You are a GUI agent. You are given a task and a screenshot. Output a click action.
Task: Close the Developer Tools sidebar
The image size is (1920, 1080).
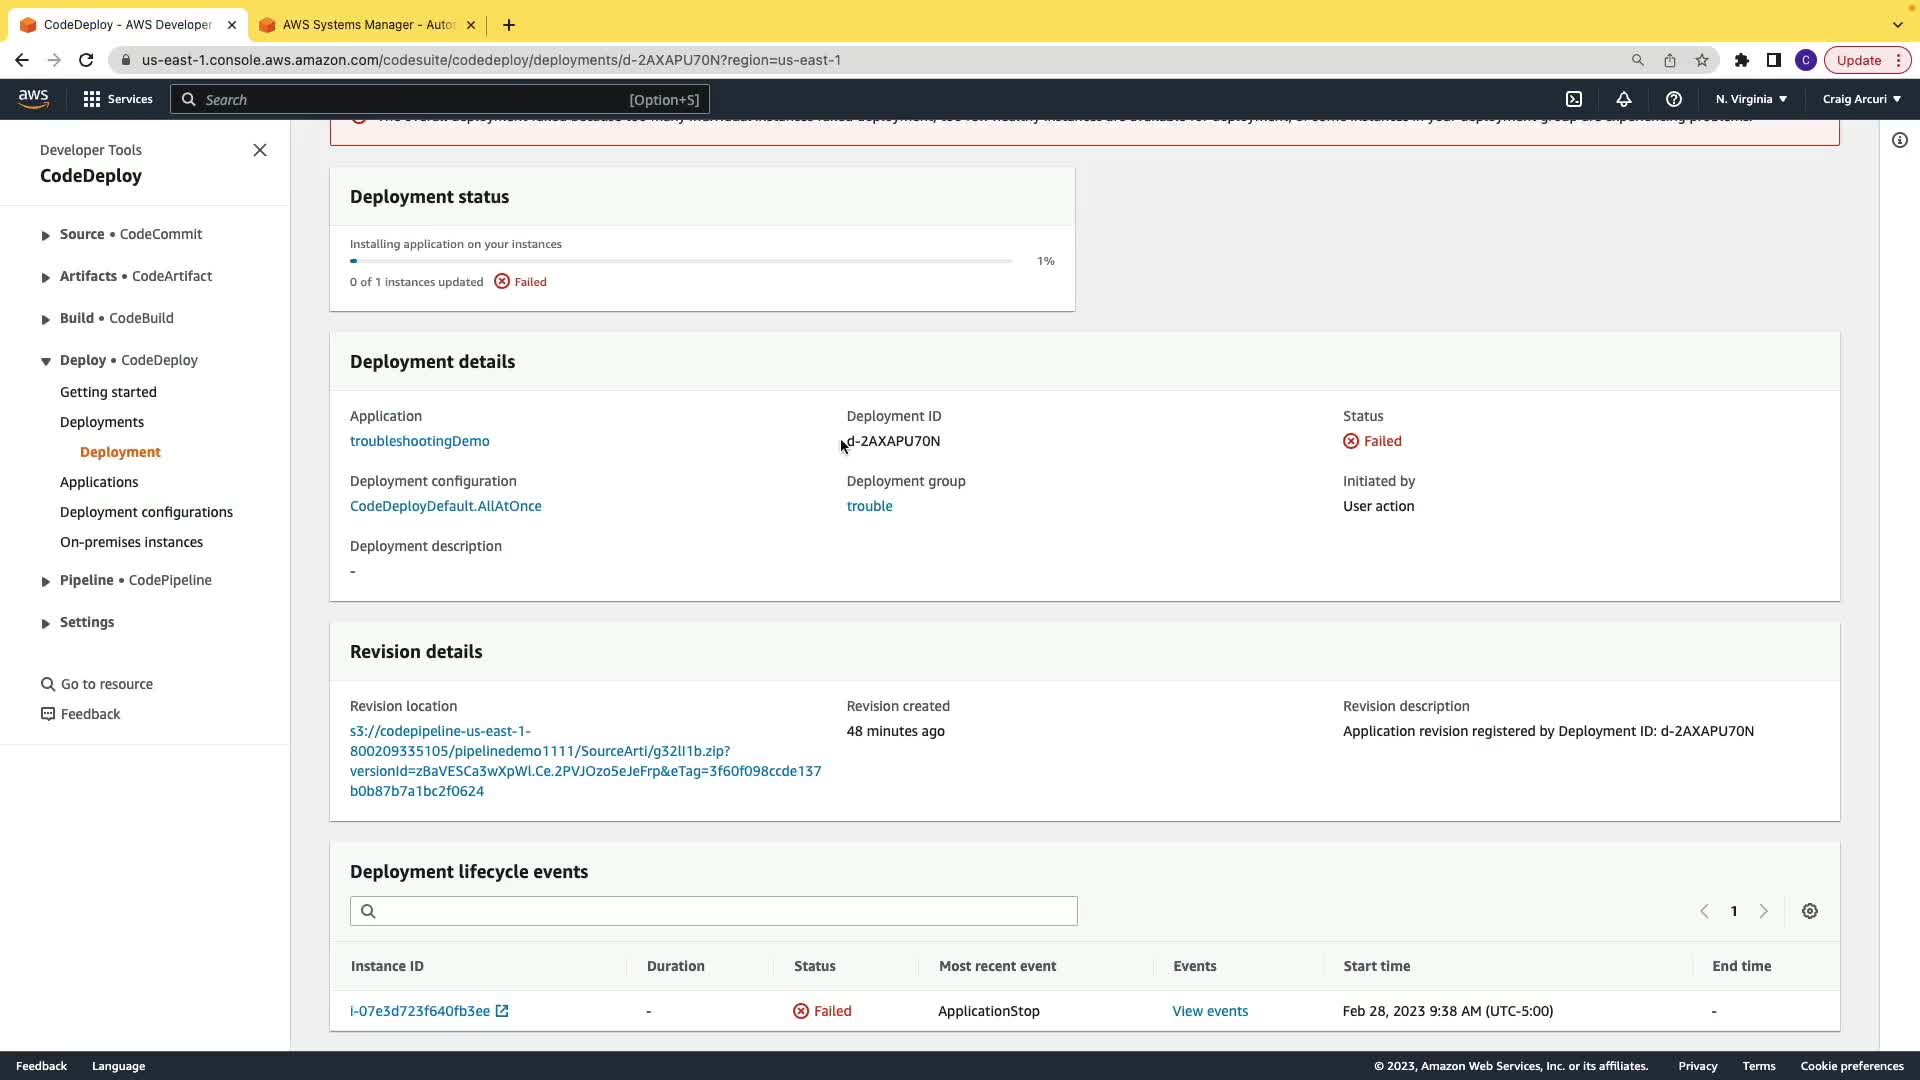point(260,150)
